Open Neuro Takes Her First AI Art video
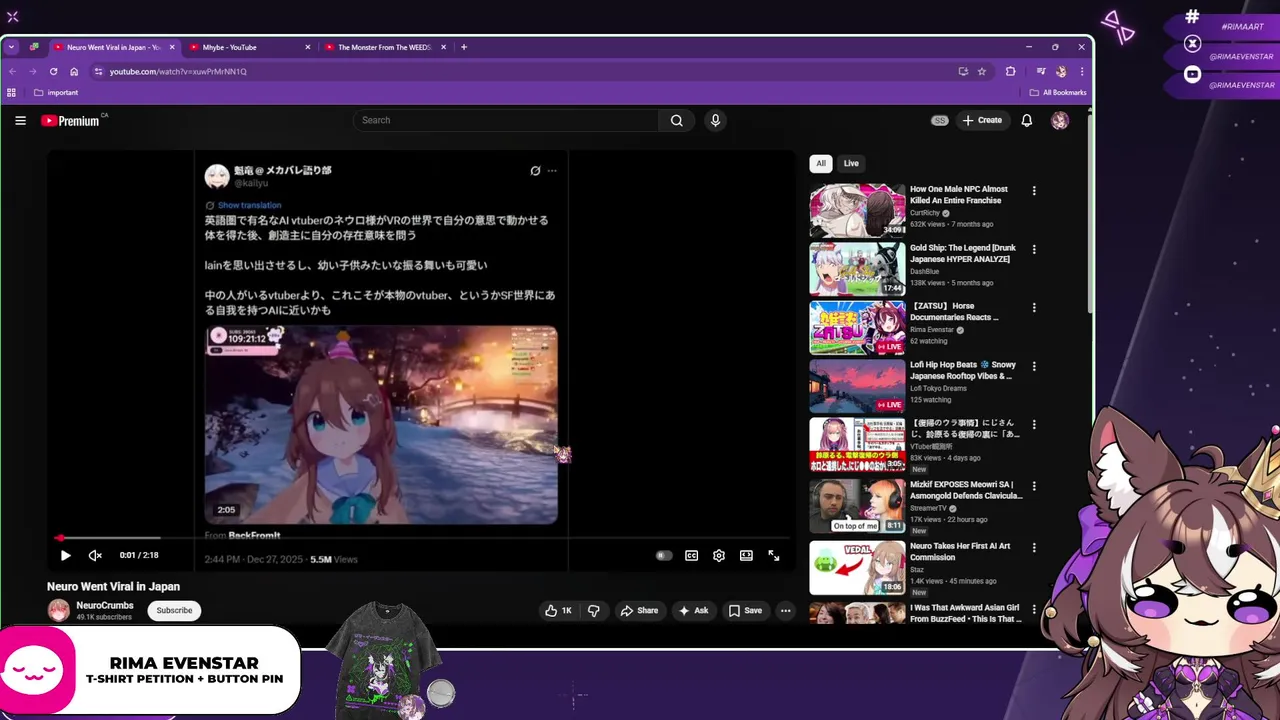The image size is (1280, 720). tap(857, 567)
